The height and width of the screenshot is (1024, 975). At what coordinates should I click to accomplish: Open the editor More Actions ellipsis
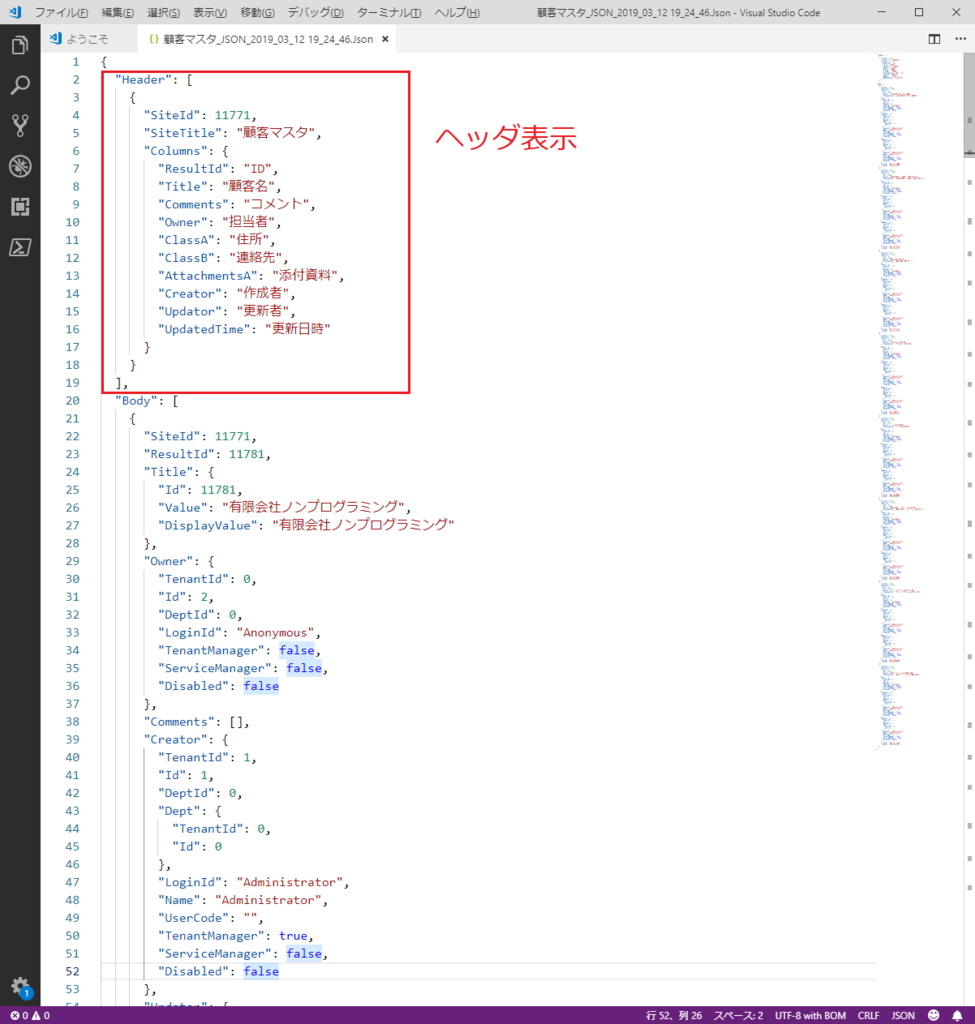pos(961,39)
